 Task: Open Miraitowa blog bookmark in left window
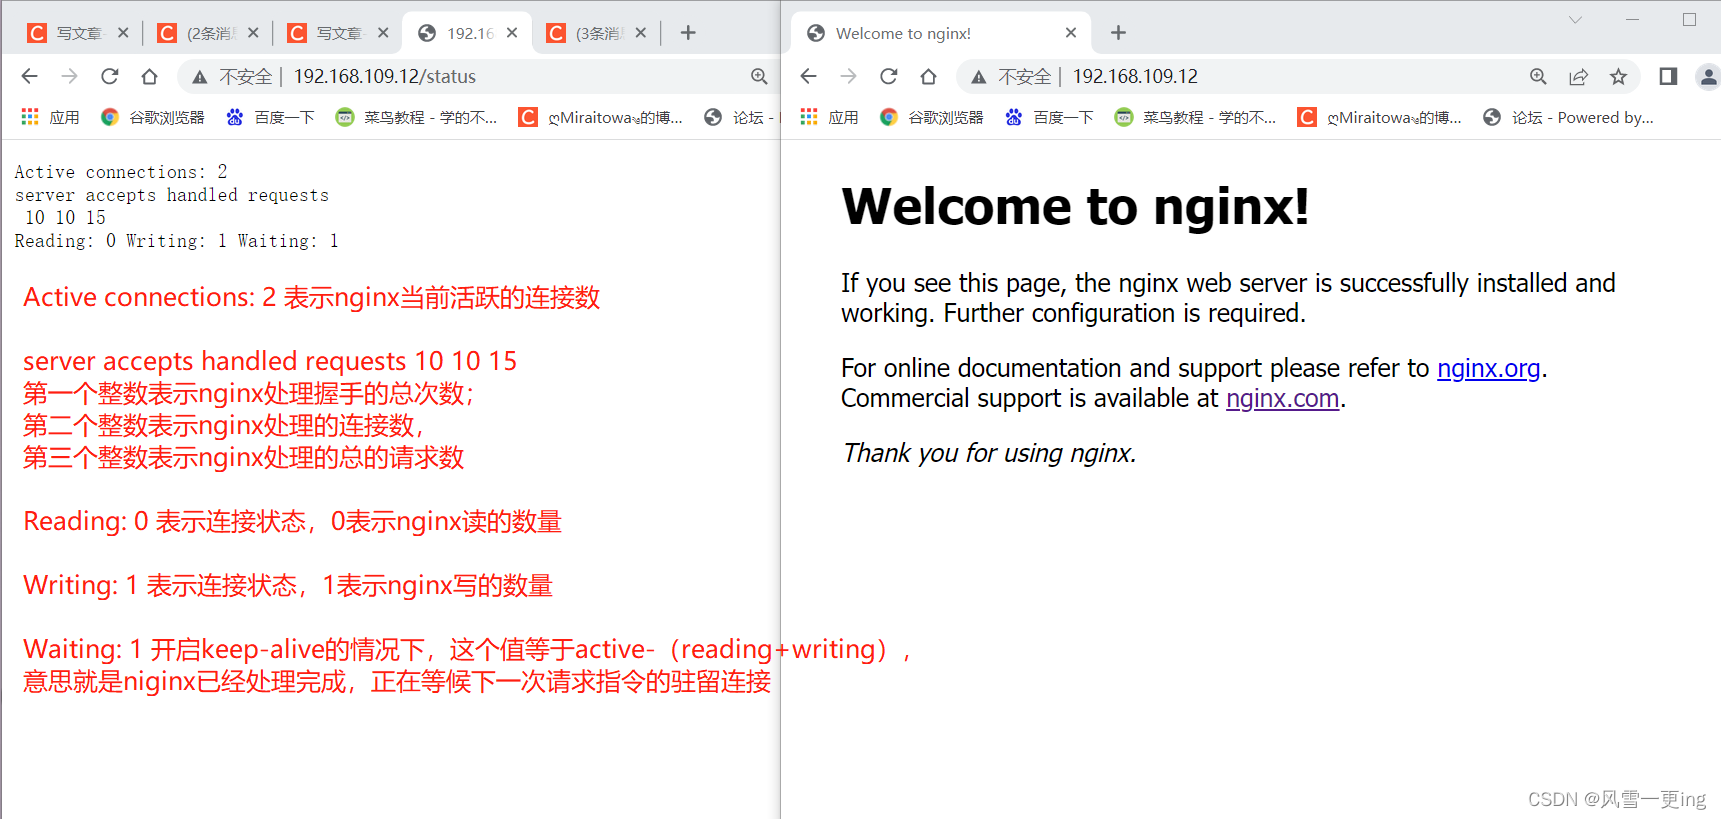pos(601,117)
